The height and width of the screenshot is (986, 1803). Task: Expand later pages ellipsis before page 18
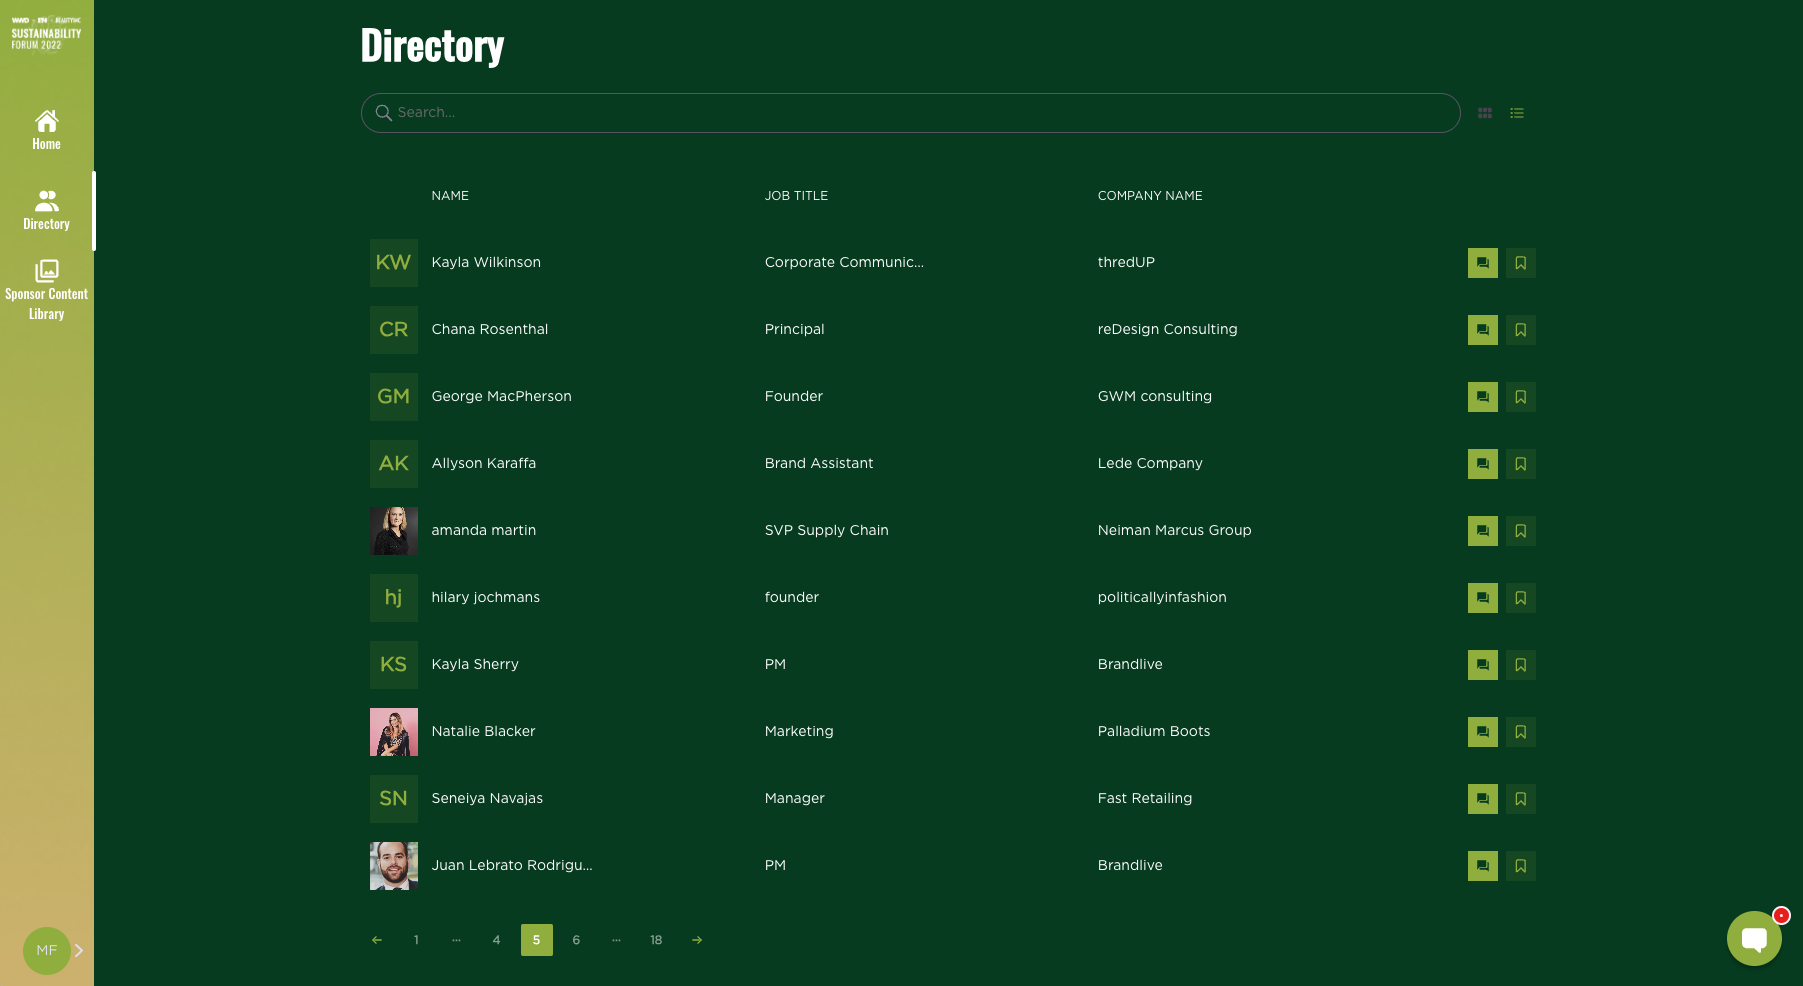616,940
